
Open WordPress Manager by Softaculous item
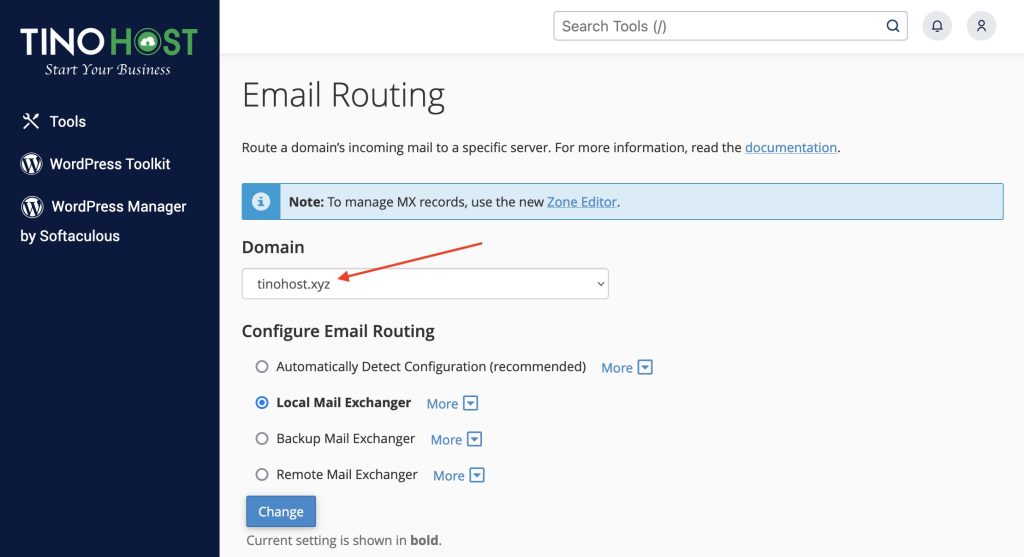coord(103,221)
